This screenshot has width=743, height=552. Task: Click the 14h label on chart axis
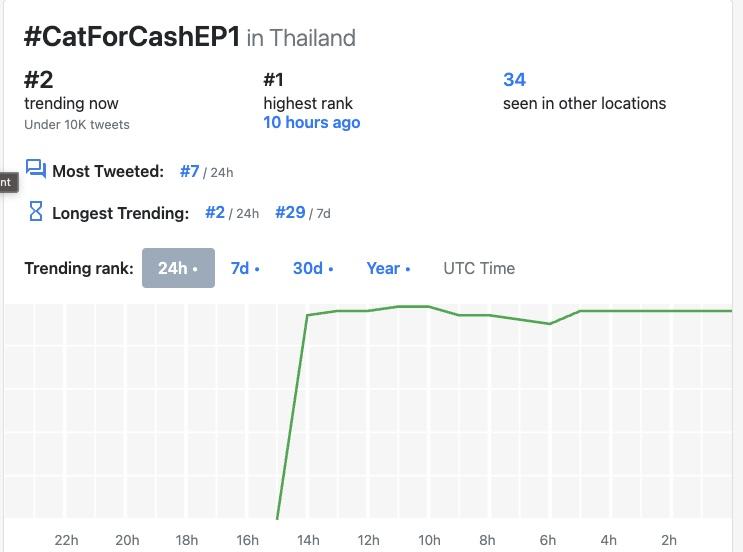click(307, 540)
